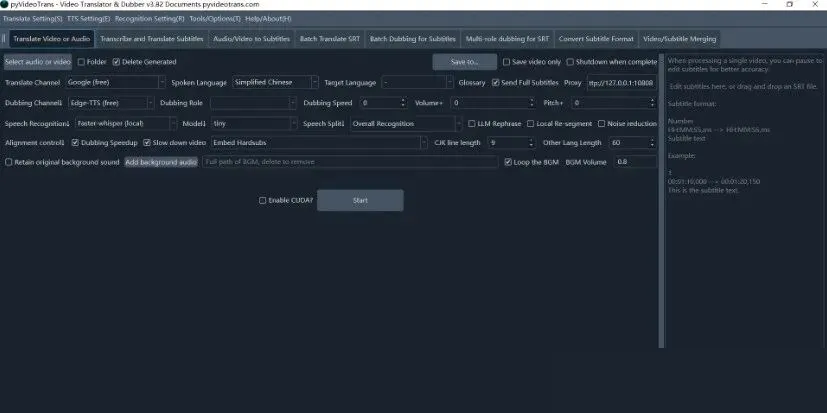This screenshot has height=413, width=827.
Task: Click the Glossary button
Action: click(472, 83)
